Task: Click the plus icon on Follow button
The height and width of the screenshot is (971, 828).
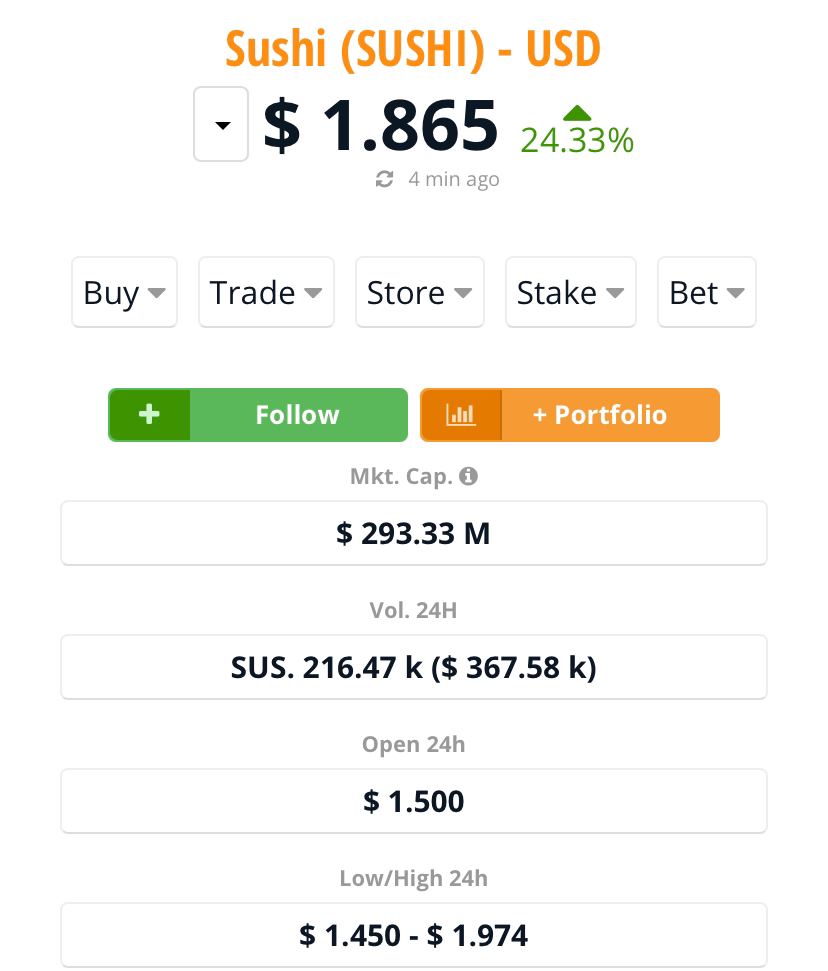Action: [149, 414]
